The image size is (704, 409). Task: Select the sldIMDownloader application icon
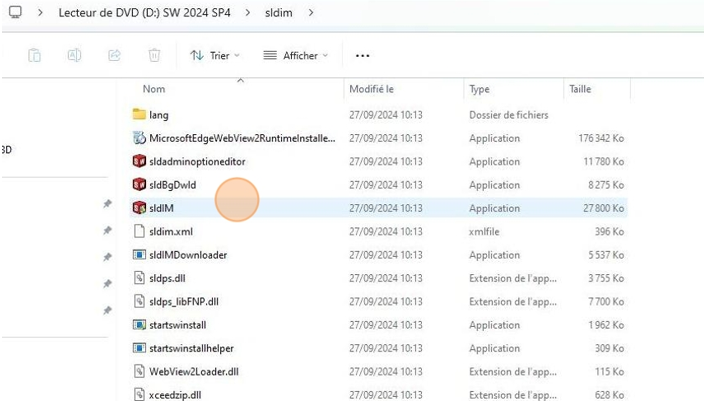(139, 255)
